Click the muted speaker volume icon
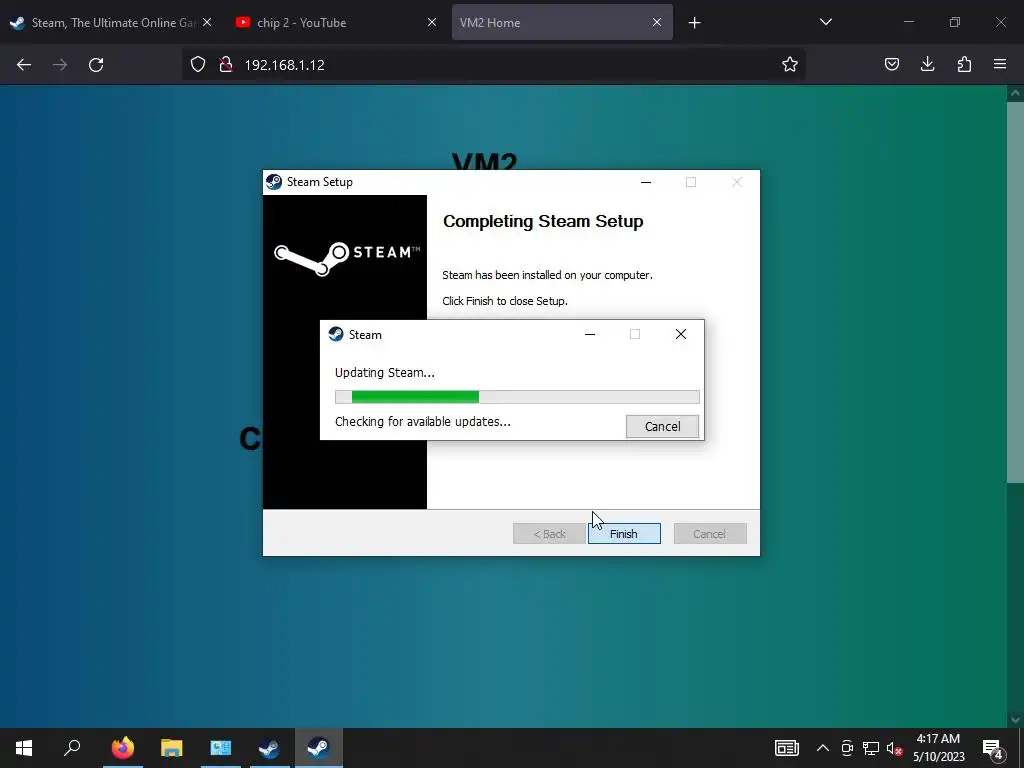 894,748
